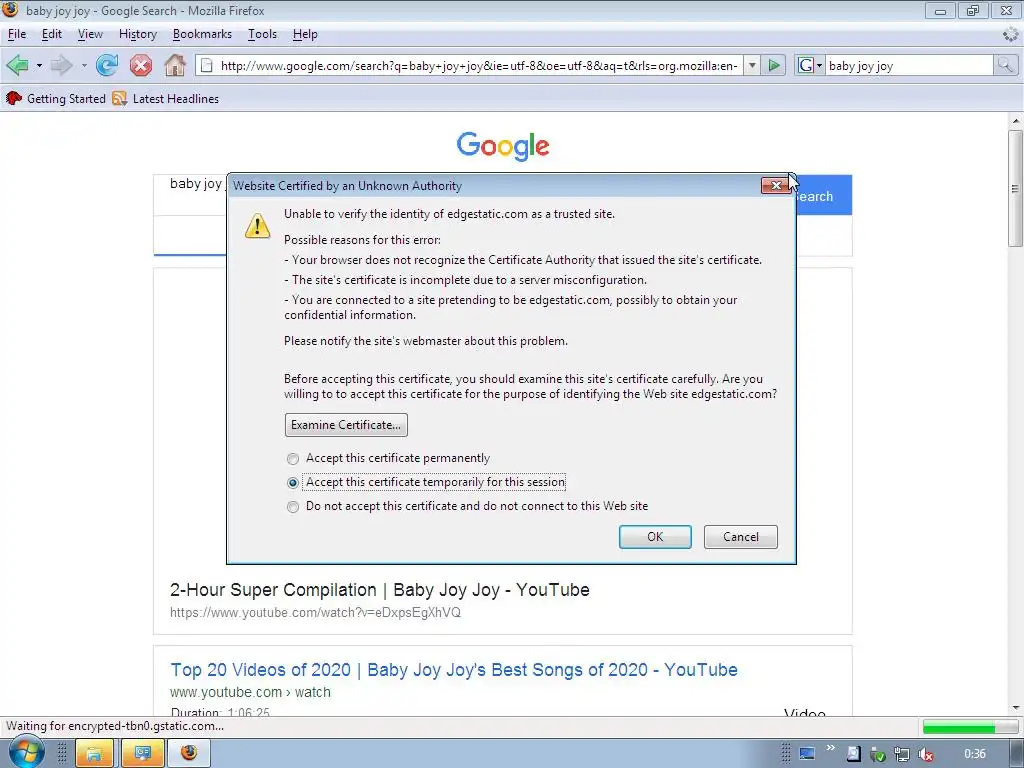The height and width of the screenshot is (768, 1024).
Task: Open the file explorer taskbar icon
Action: pos(95,753)
